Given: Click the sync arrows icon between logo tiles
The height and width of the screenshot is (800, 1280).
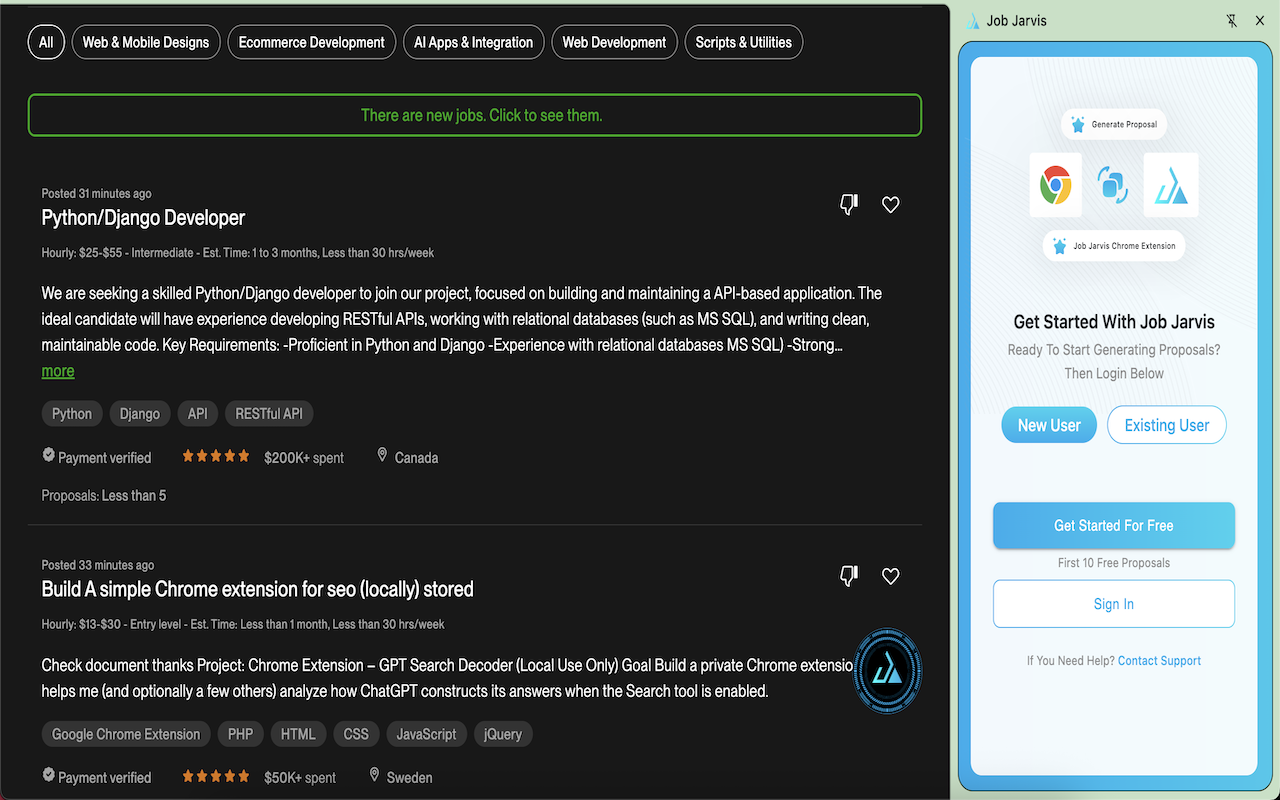Looking at the screenshot, I should coord(1113,185).
